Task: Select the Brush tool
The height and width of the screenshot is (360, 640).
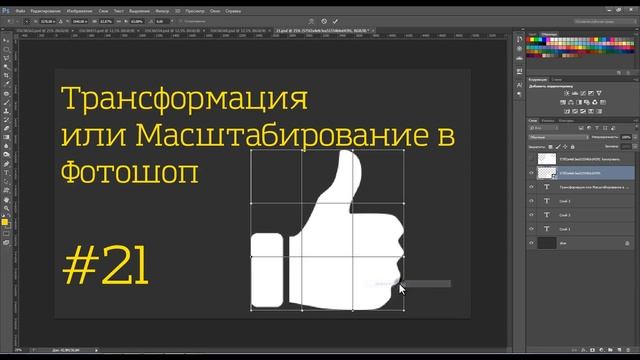Action: 6,102
